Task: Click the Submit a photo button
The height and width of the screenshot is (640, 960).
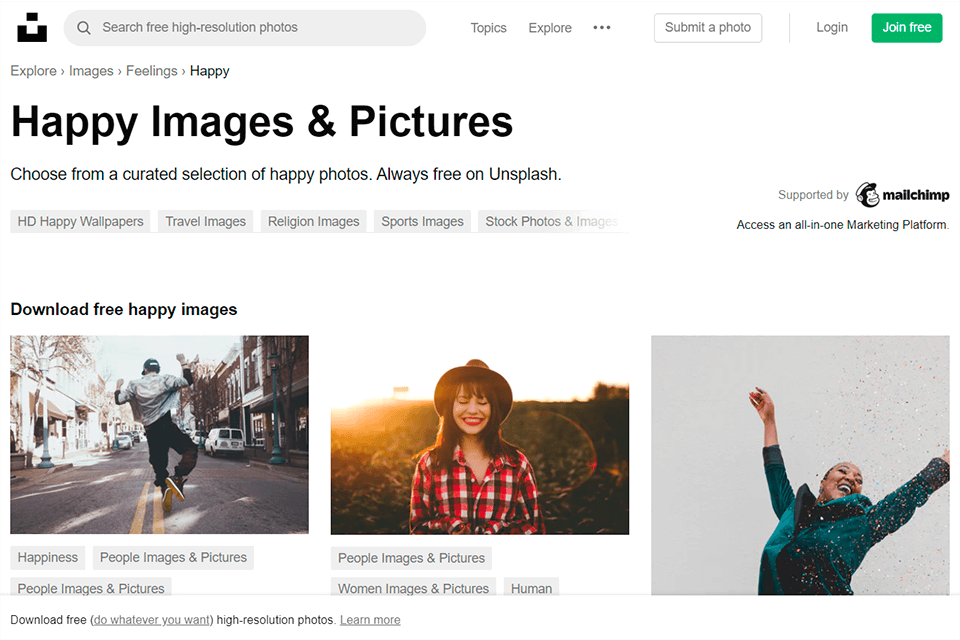Action: (x=707, y=27)
